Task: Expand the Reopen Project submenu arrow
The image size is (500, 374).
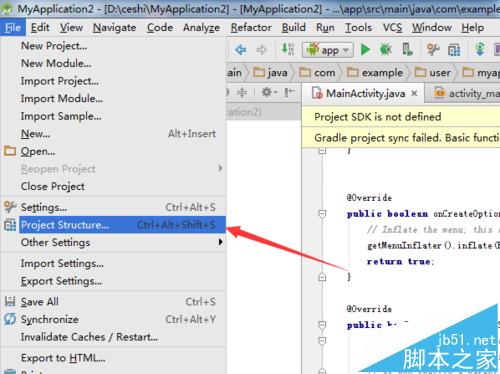Action: point(220,169)
